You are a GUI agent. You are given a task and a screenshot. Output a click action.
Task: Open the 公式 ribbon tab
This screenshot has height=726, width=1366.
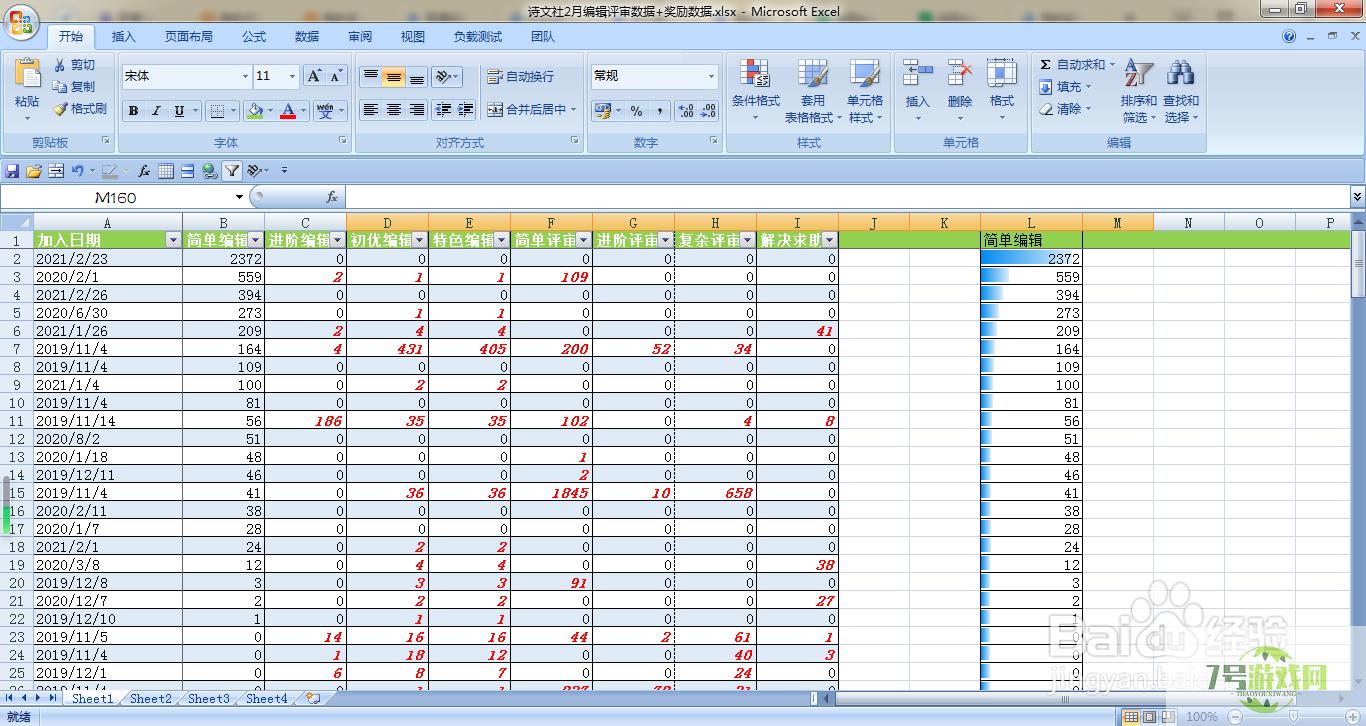click(x=254, y=36)
